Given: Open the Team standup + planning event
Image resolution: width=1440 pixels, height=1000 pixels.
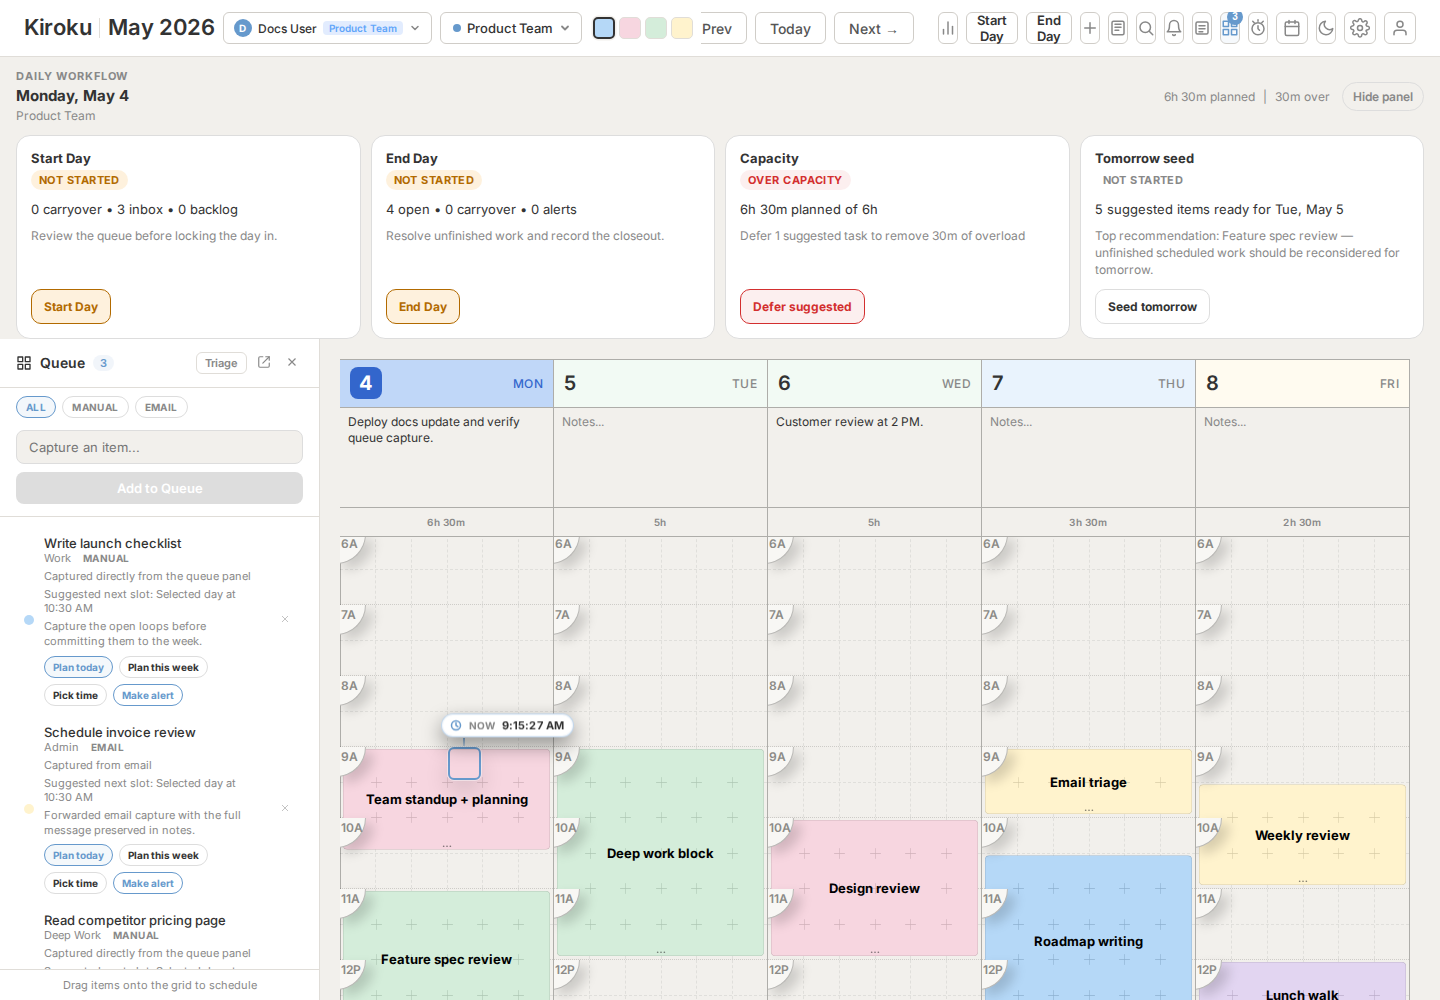Looking at the screenshot, I should click(446, 800).
